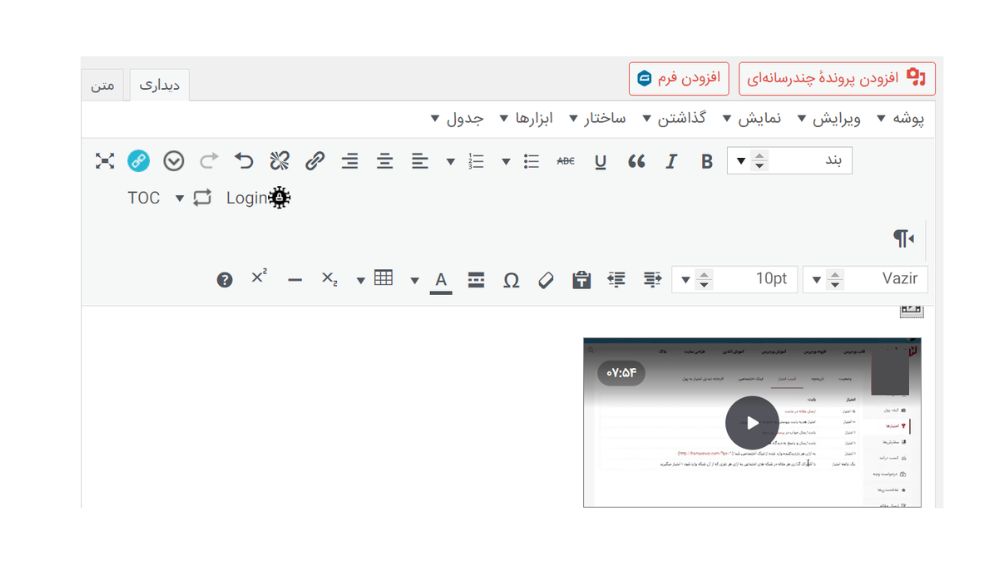Open the text color picker dropdown arrow
This screenshot has width=1000, height=562.
coord(415,280)
